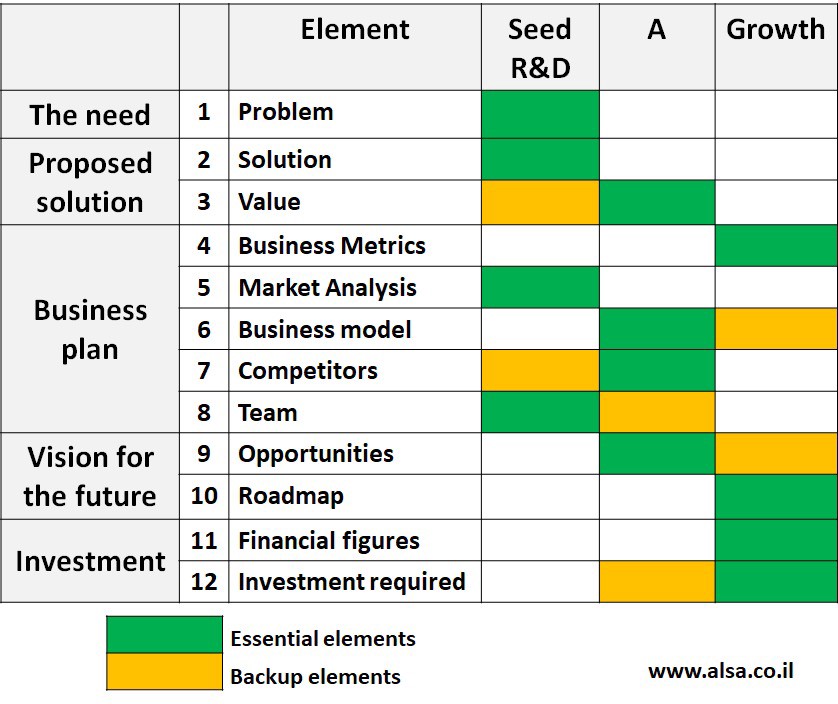
Task: Click the Investment required row label
Action: click(352, 582)
